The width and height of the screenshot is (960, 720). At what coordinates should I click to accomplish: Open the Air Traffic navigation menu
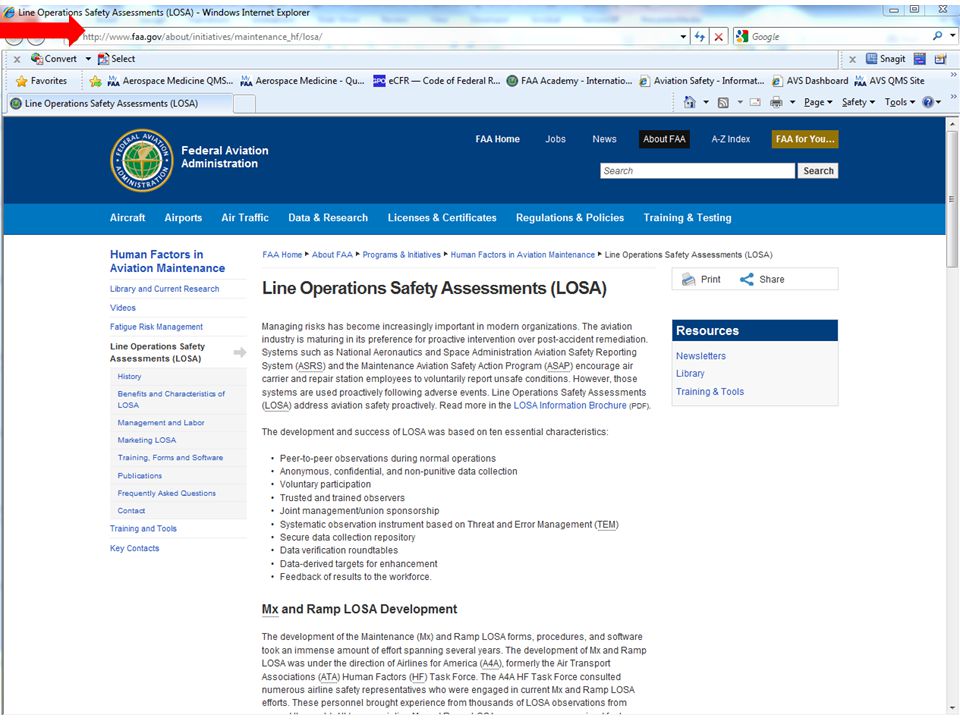pyautogui.click(x=245, y=218)
